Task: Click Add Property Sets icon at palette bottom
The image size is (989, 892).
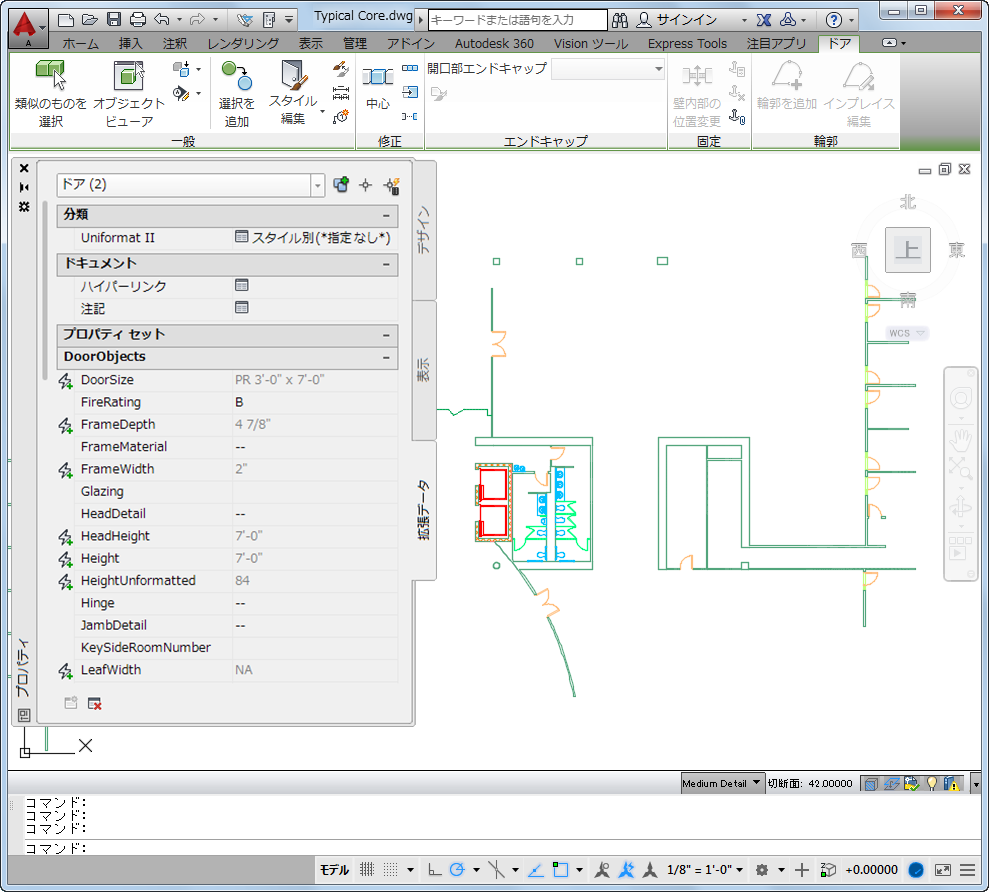Action: tap(71, 703)
